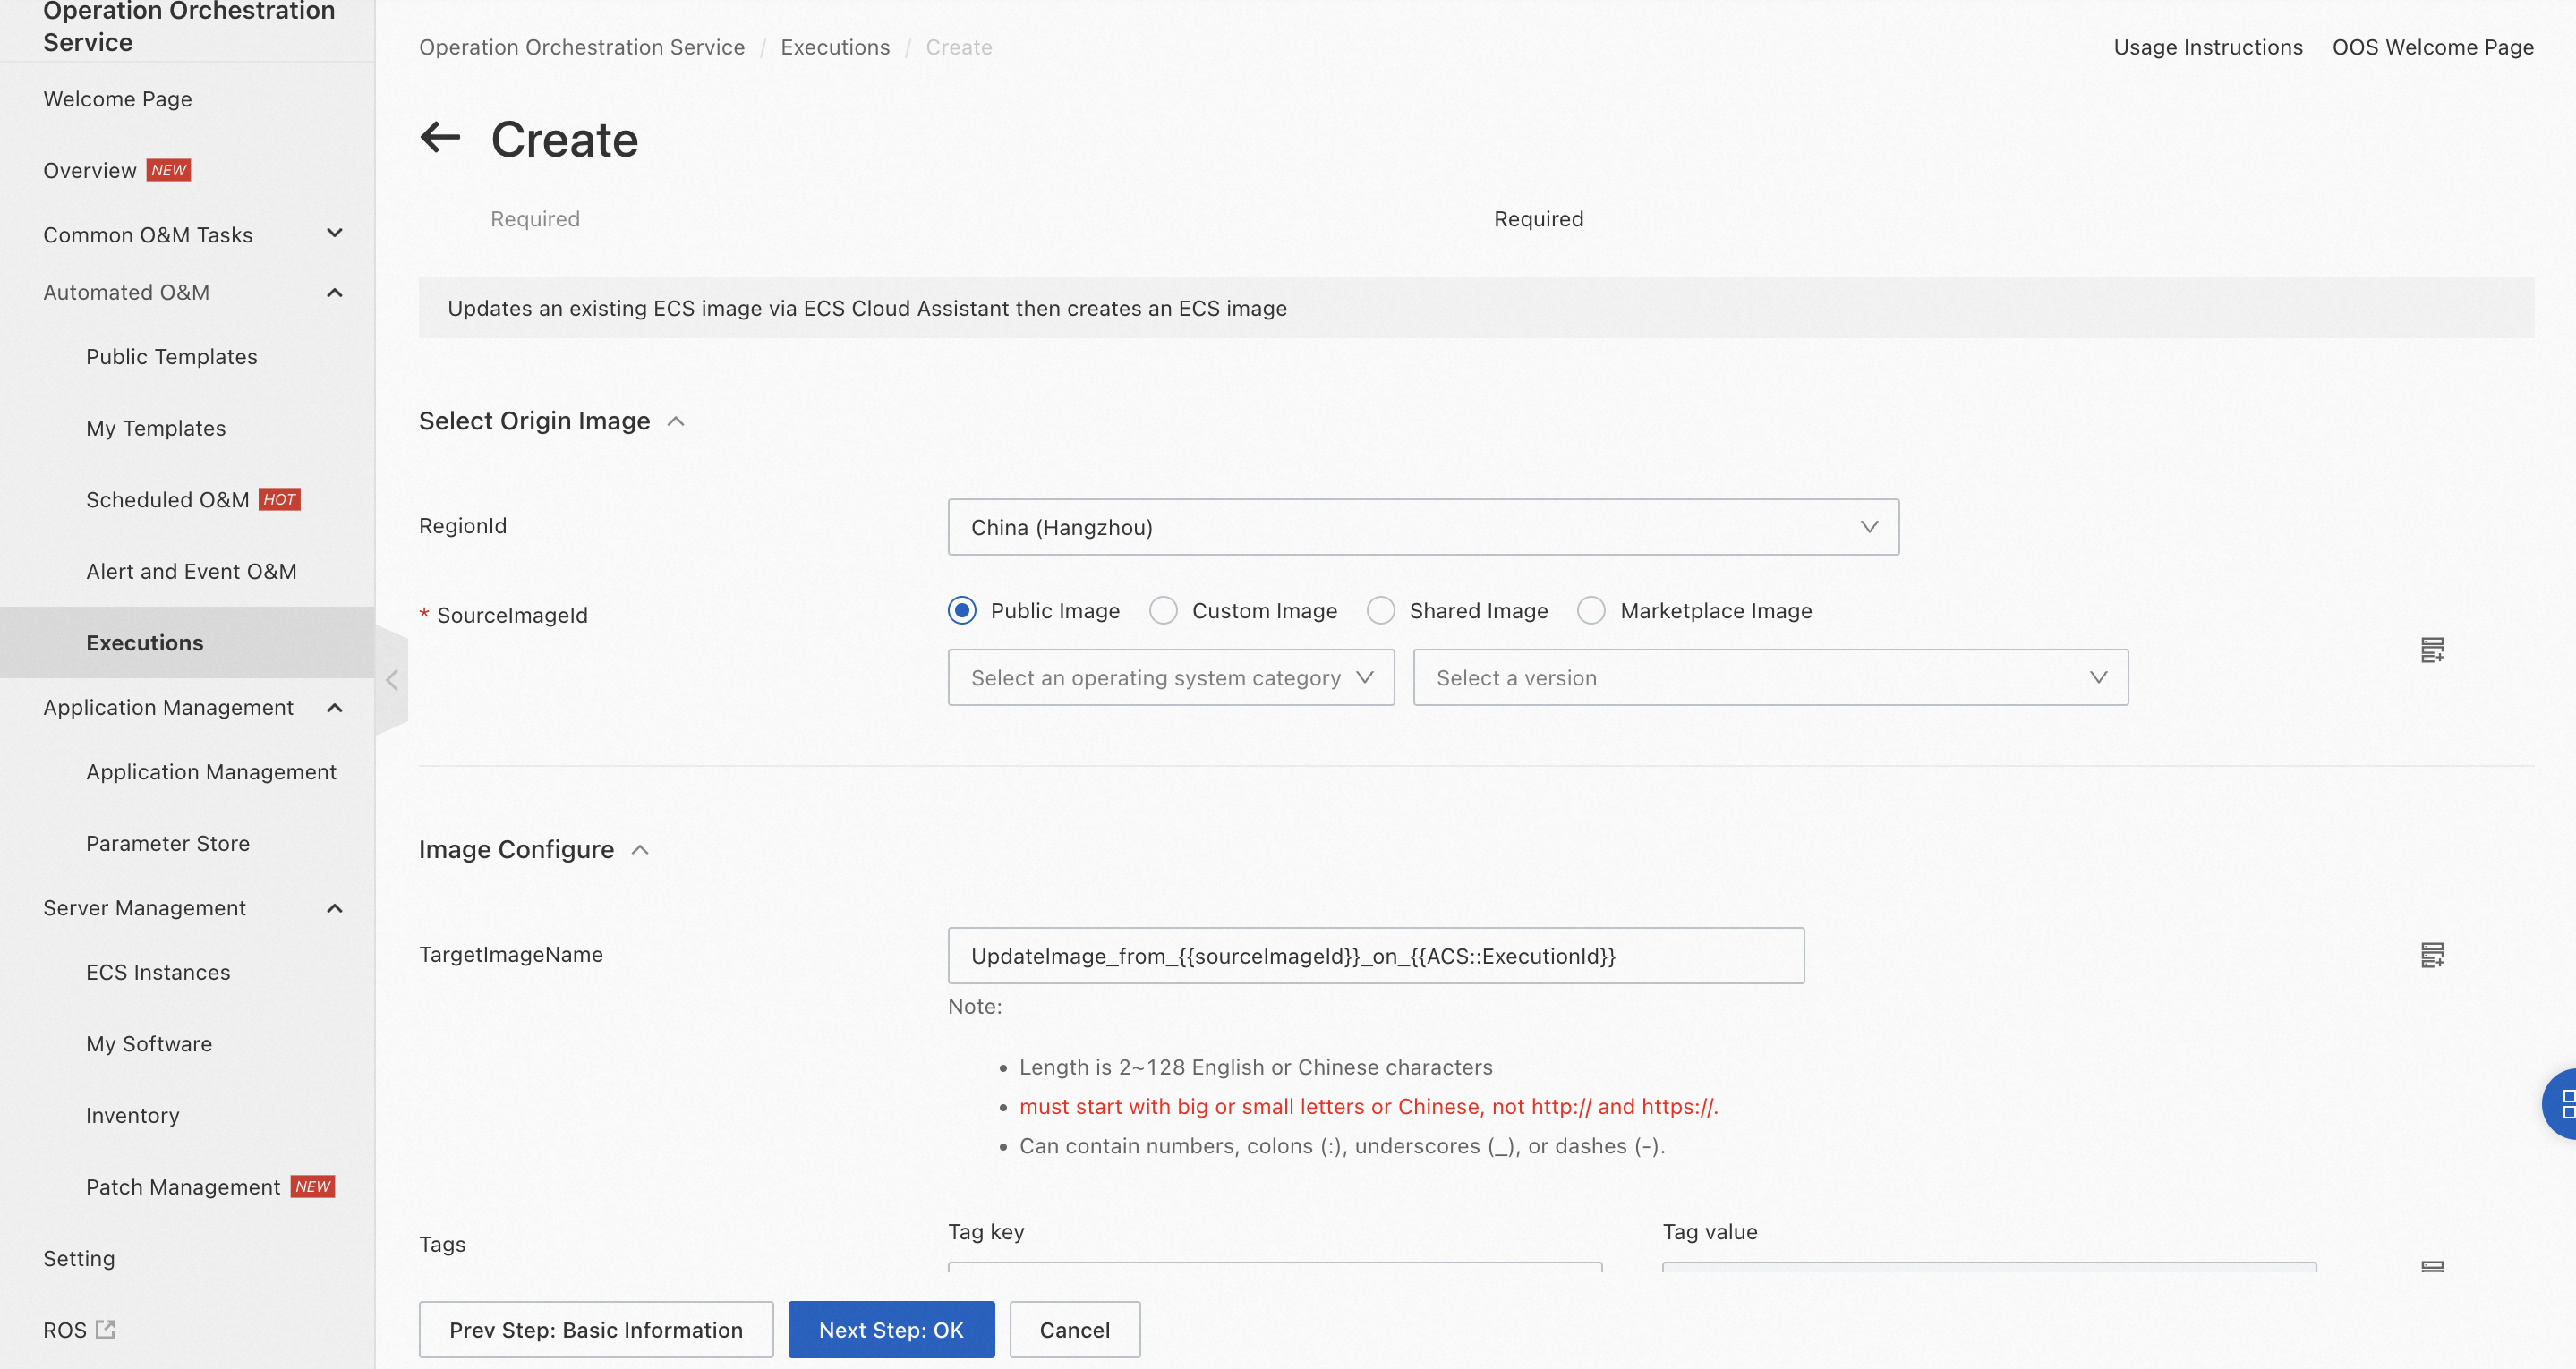The image size is (2576, 1369).
Task: Collapse the Image Configure section
Action: tap(640, 850)
